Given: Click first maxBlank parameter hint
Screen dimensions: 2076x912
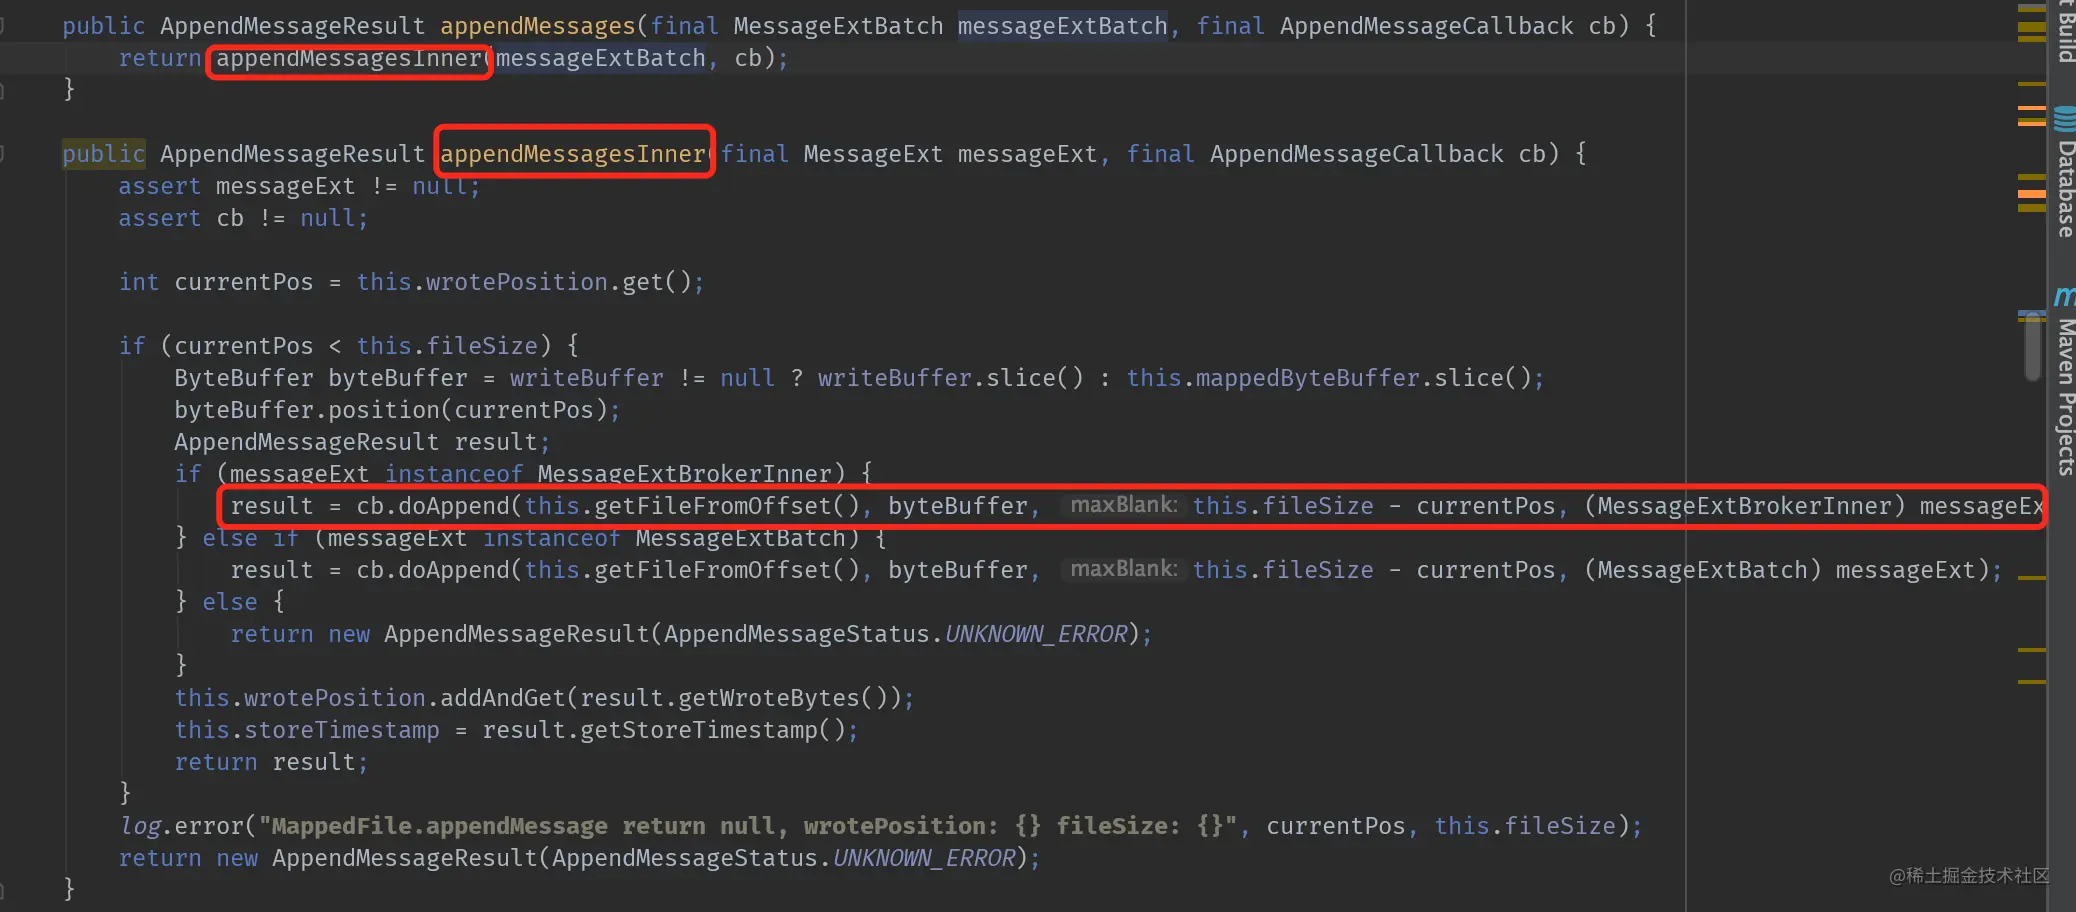Looking at the screenshot, I should pos(1123,505).
